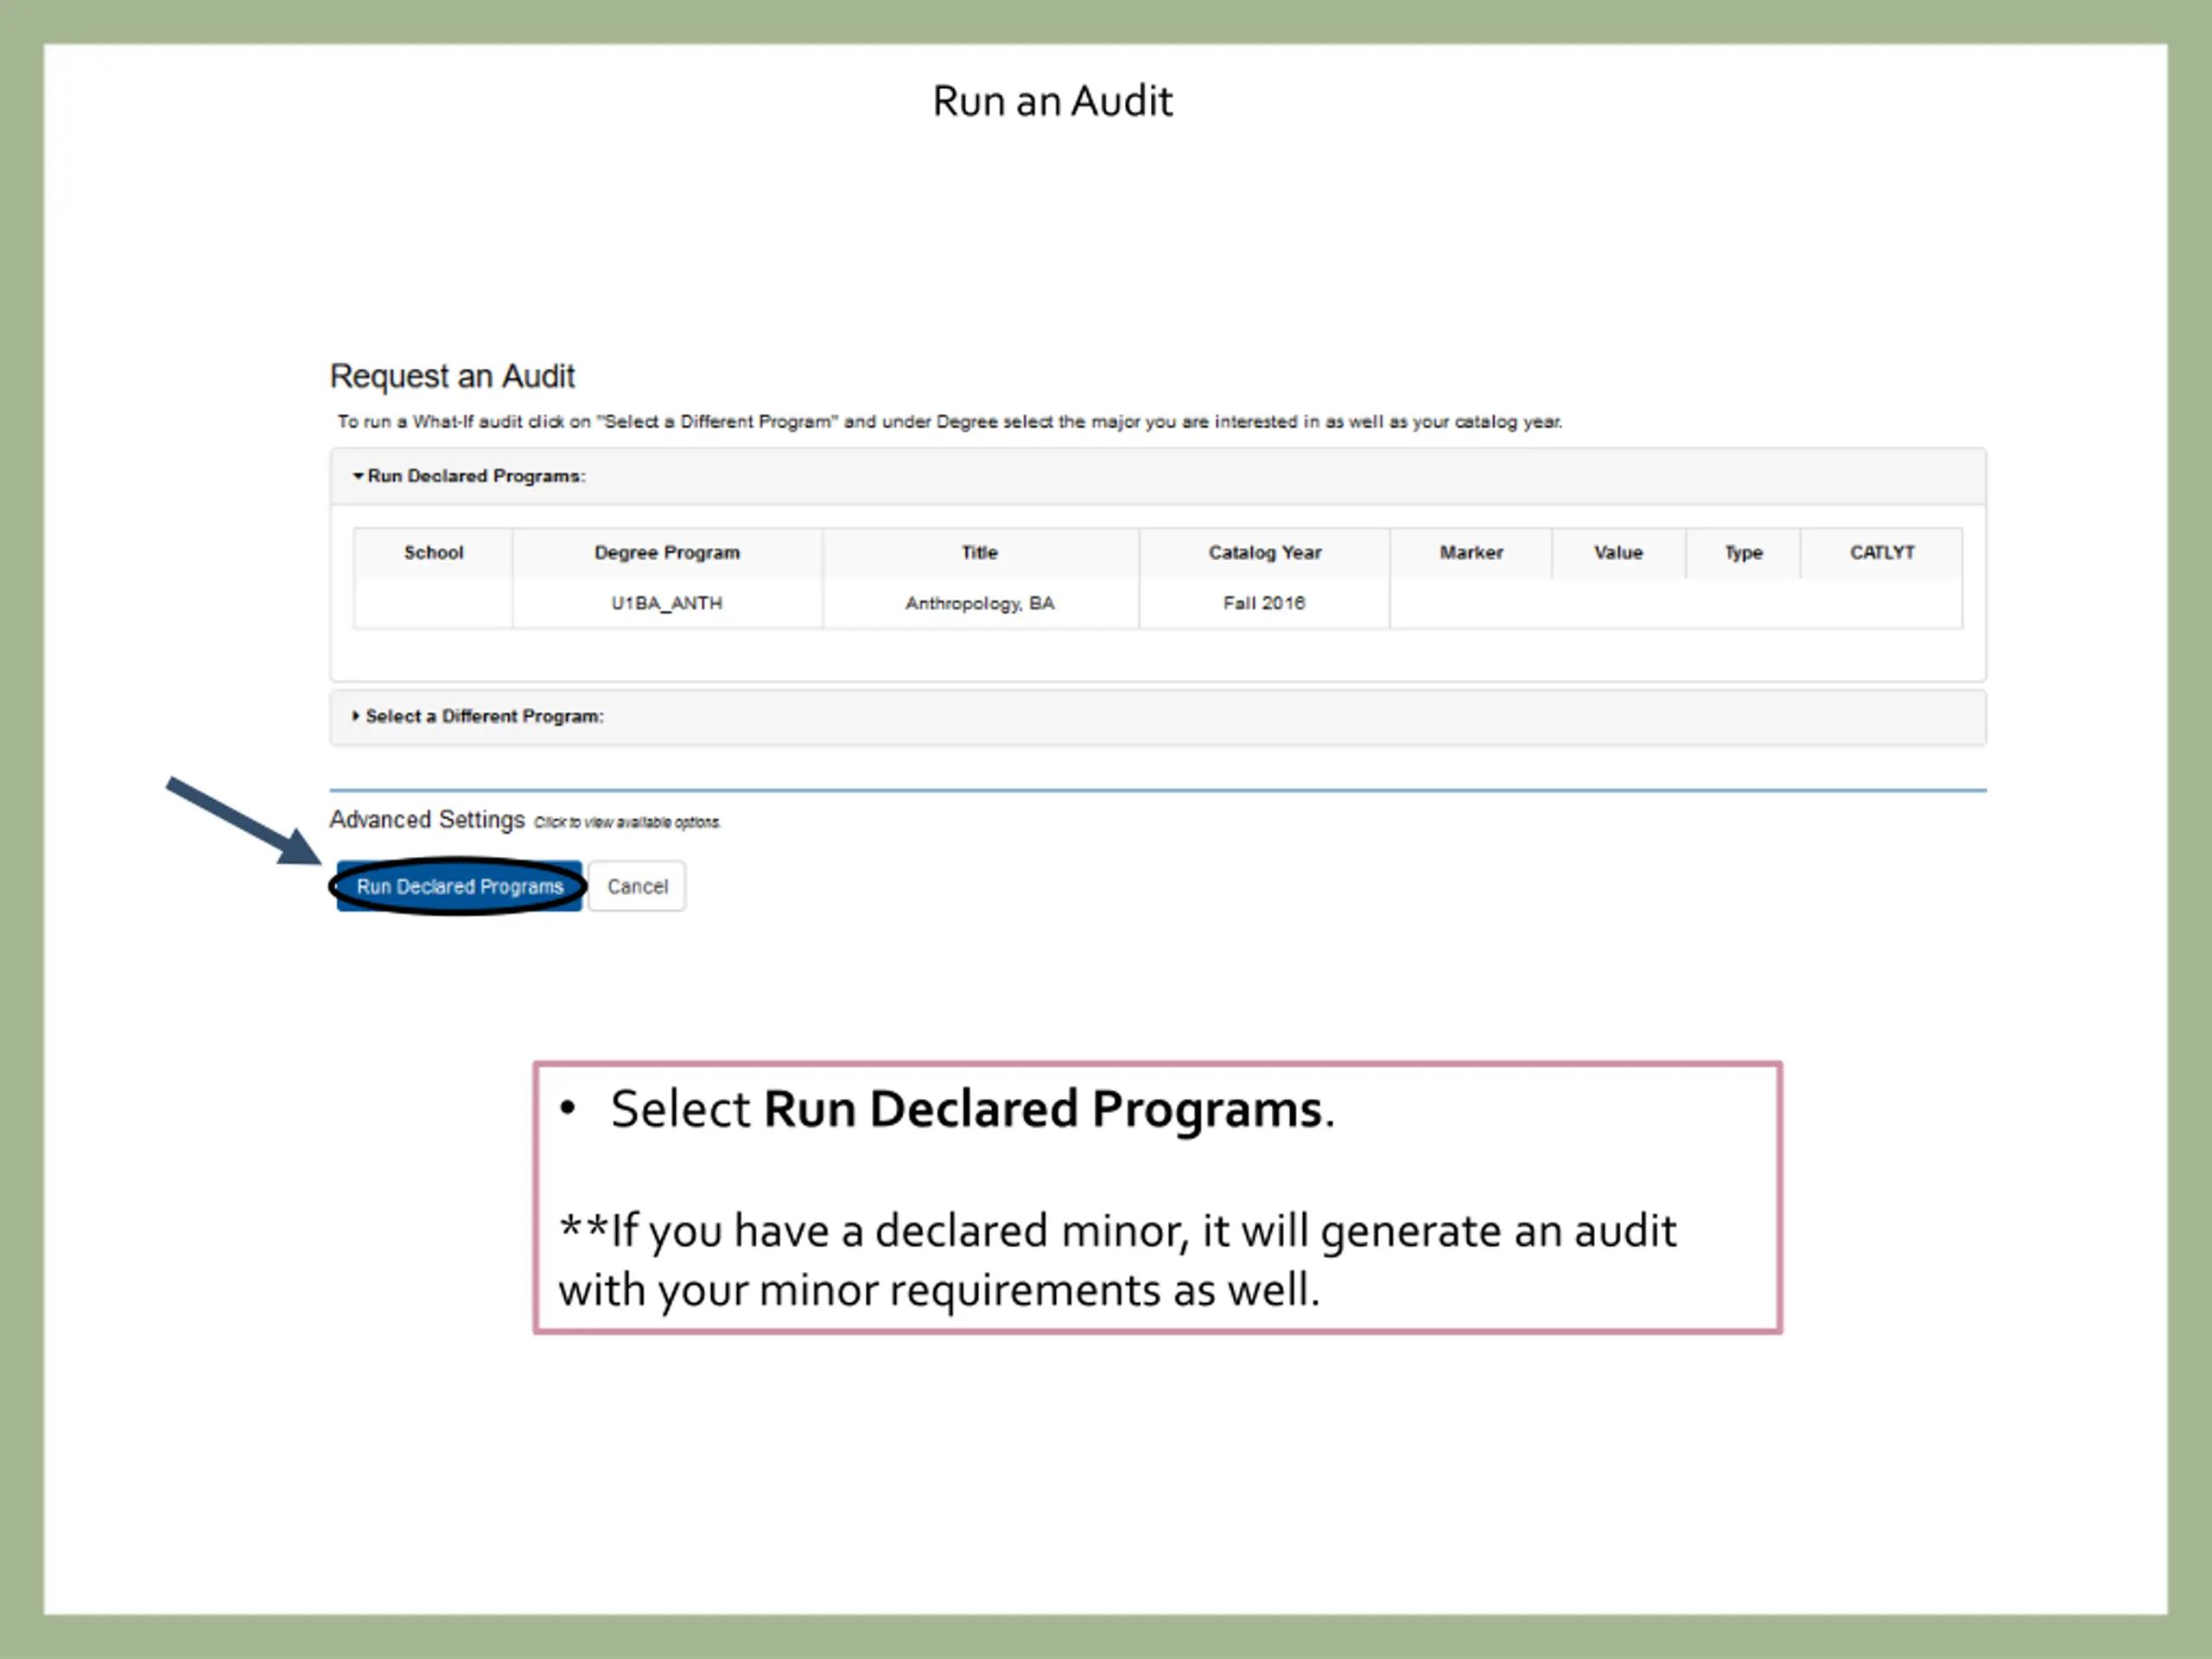This screenshot has height=1659, width=2212.
Task: Open Advanced Settings options
Action: click(x=427, y=820)
